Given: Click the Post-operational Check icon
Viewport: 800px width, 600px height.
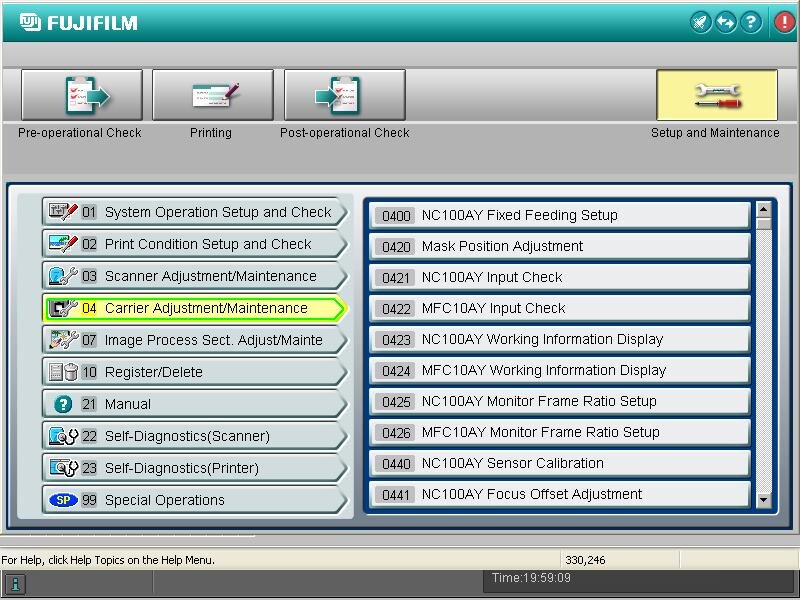Looking at the screenshot, I should (344, 96).
